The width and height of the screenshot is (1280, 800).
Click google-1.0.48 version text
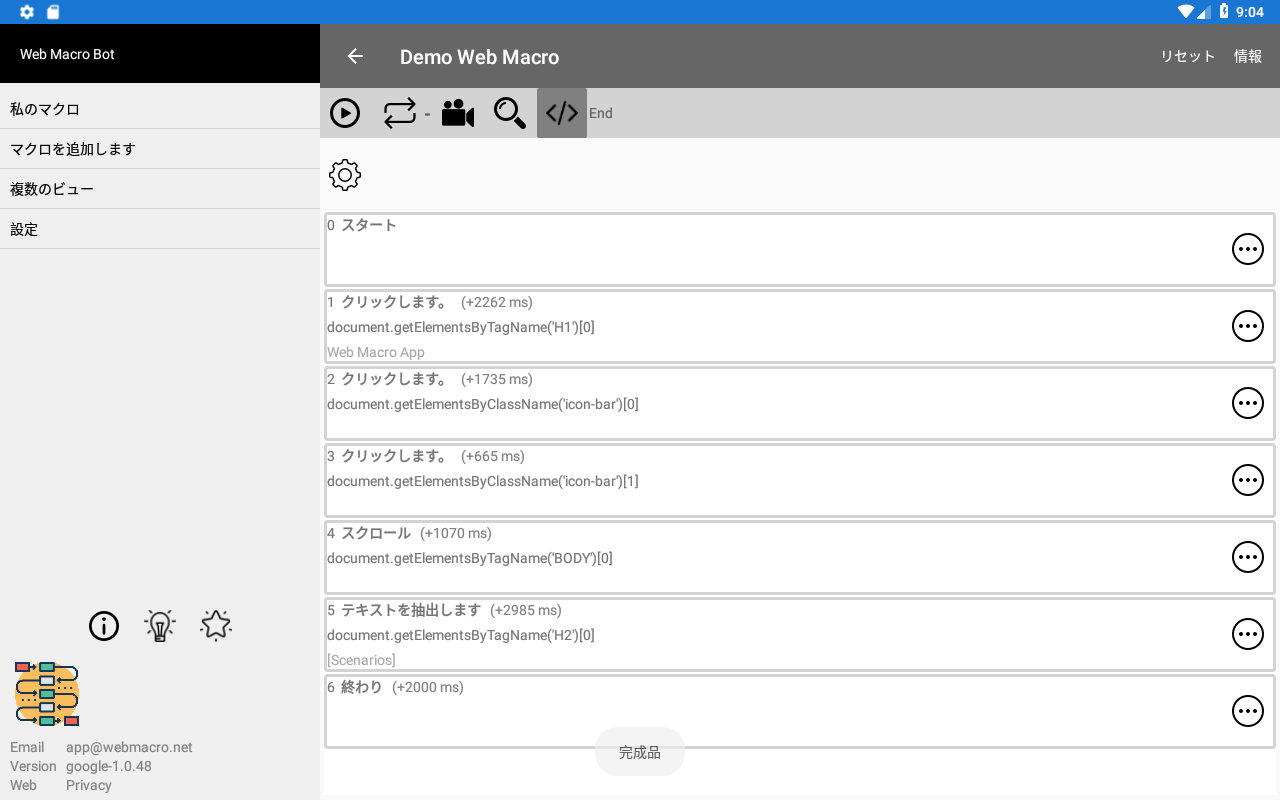click(109, 766)
